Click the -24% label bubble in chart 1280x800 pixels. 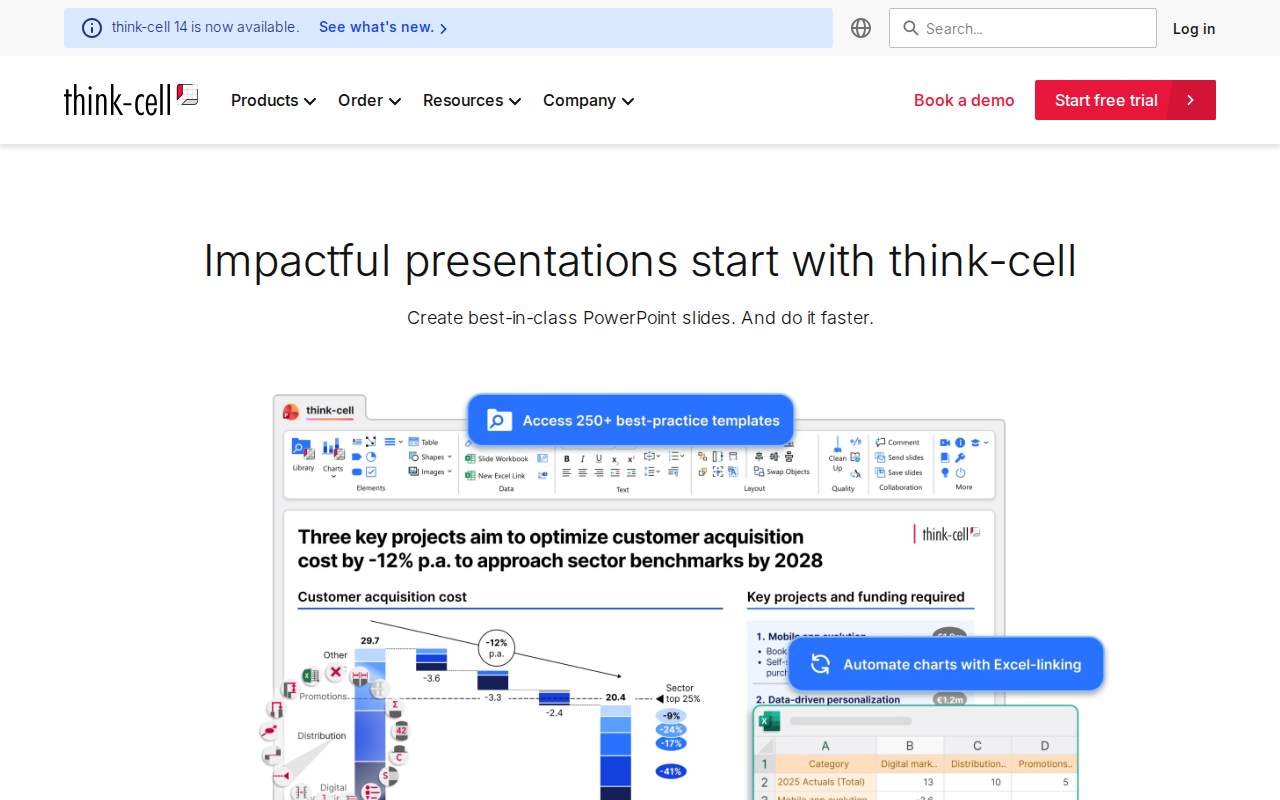coord(671,729)
